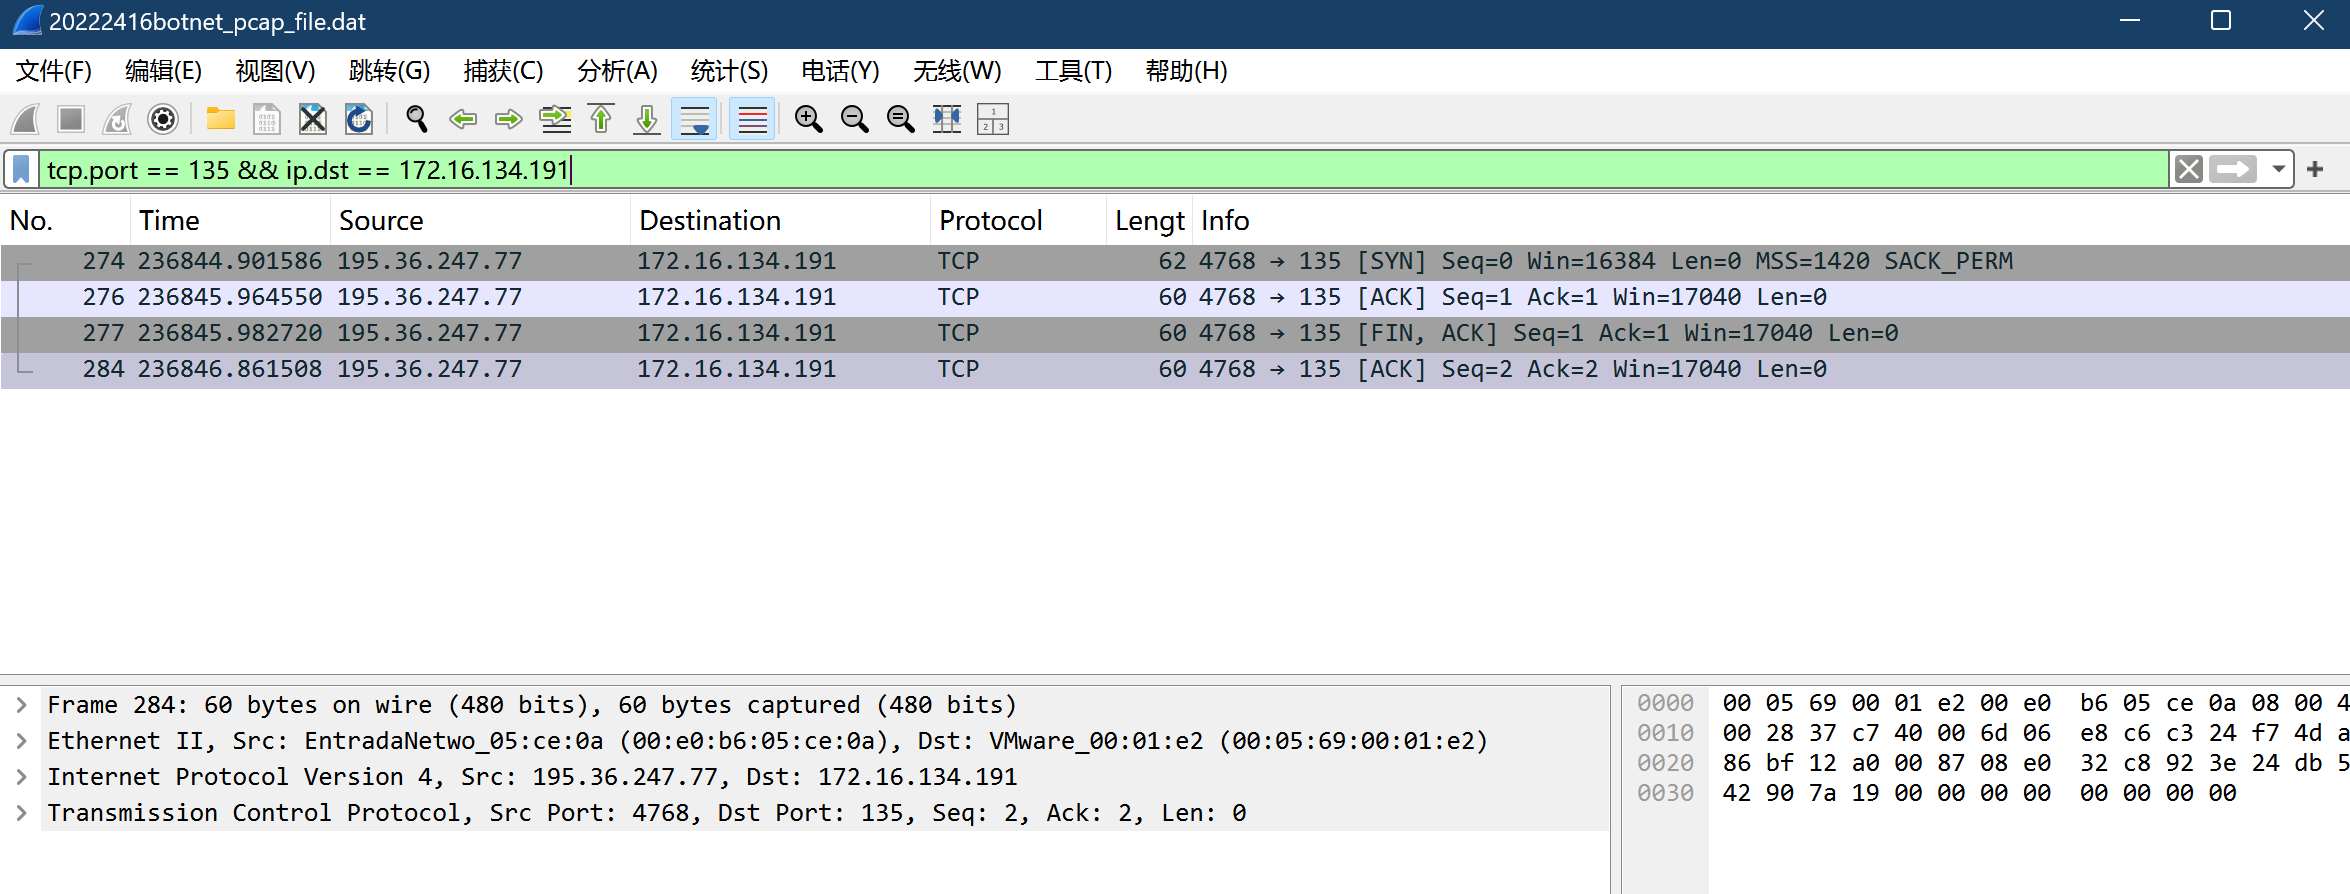The width and height of the screenshot is (2350, 894).
Task: Select packet 284 ACK row
Action: pos(1175,369)
